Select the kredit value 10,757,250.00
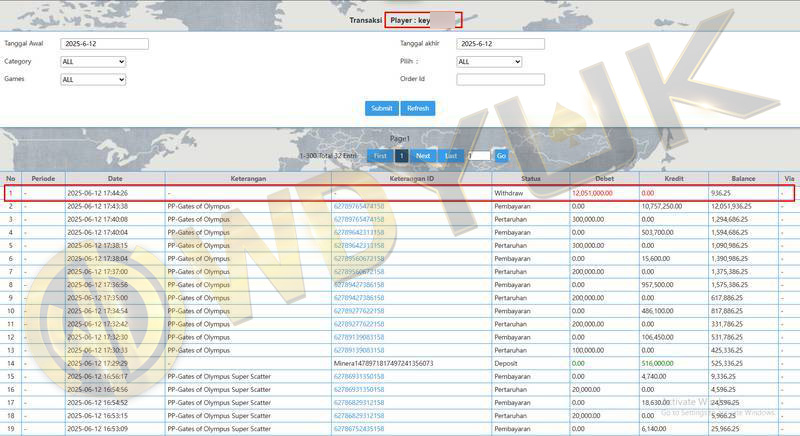The width and height of the screenshot is (800, 436). [x=662, y=207]
